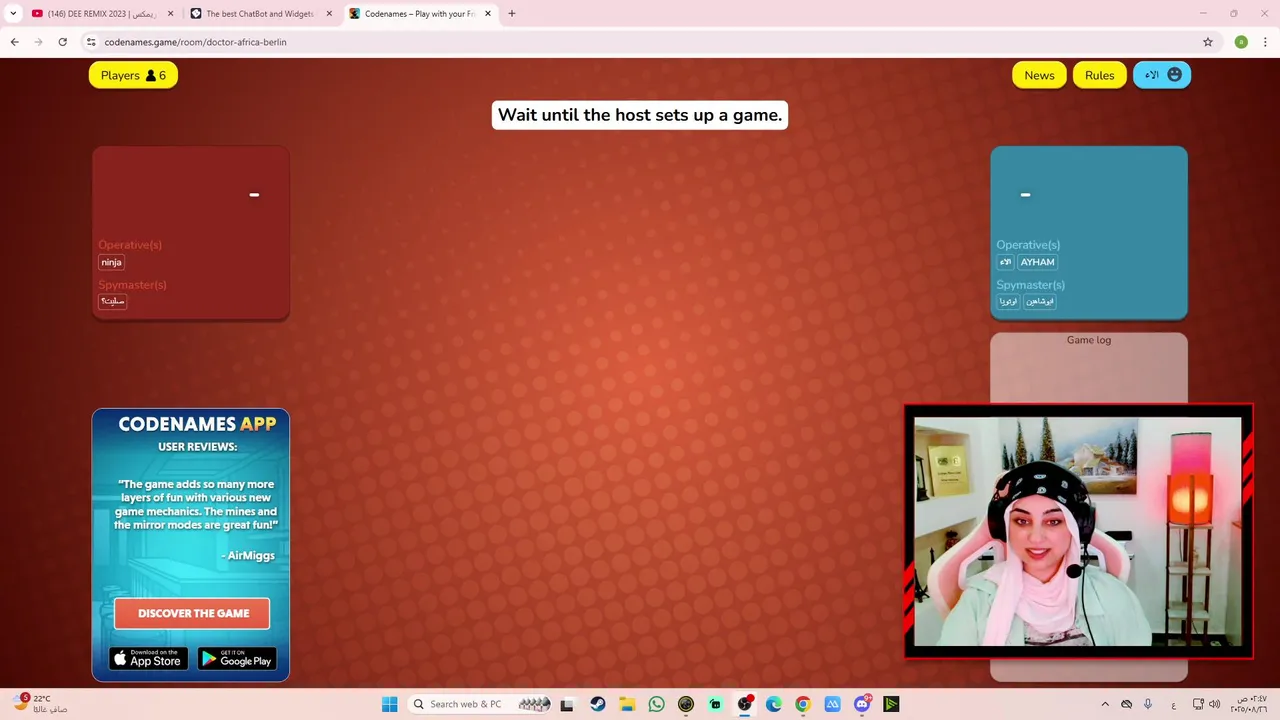Image resolution: width=1280 pixels, height=720 pixels.
Task: Open the App Store download badge
Action: click(x=148, y=658)
